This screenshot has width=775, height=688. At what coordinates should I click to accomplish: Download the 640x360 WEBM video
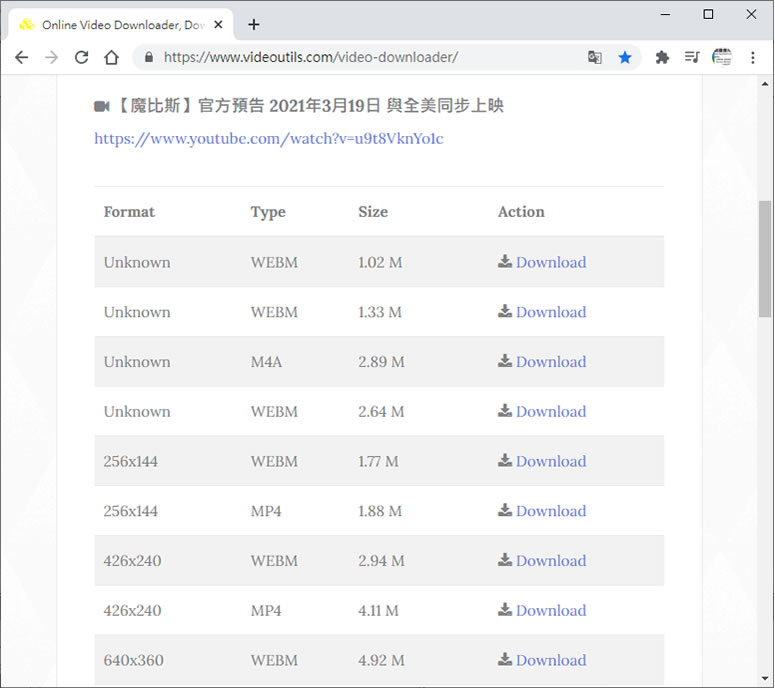point(550,660)
